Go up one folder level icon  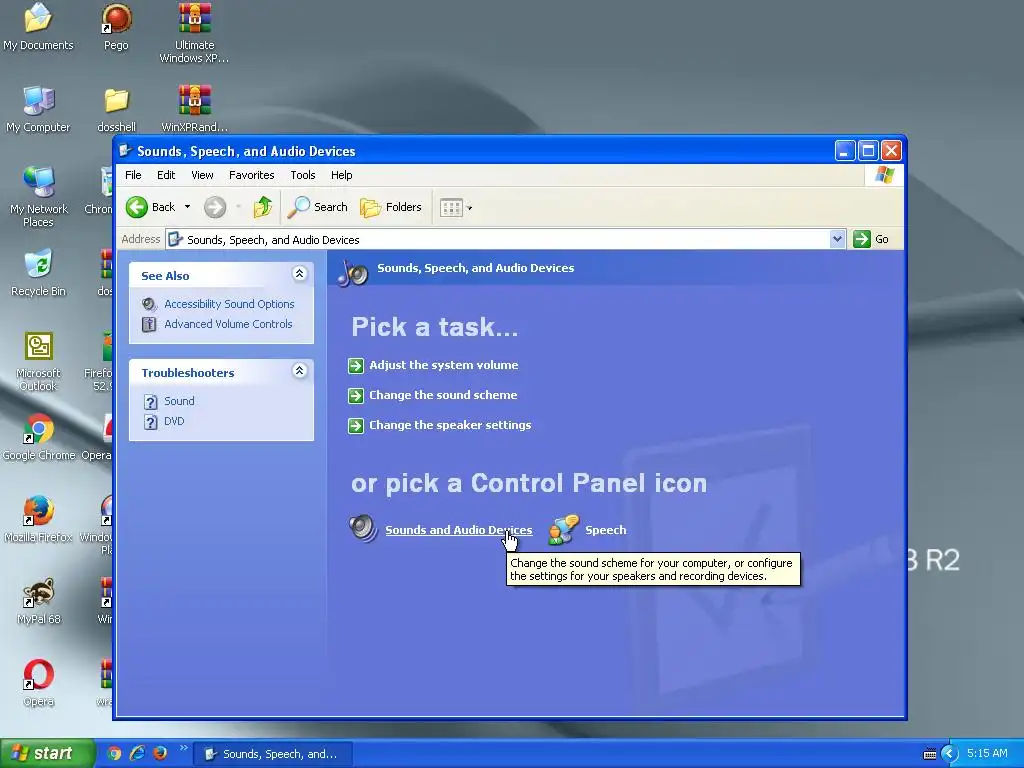(263, 207)
